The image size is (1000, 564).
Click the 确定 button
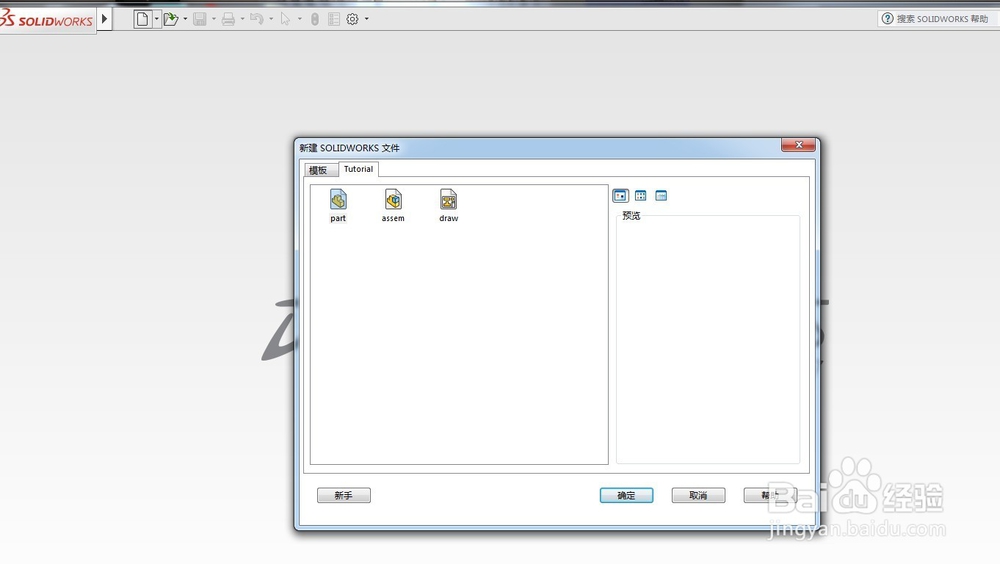pyautogui.click(x=626, y=495)
